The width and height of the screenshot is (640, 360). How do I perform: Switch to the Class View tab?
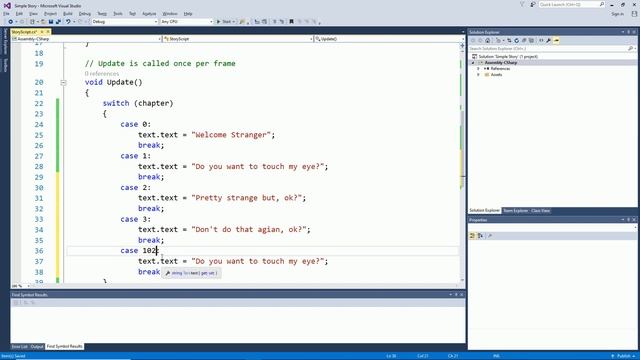[x=540, y=211]
